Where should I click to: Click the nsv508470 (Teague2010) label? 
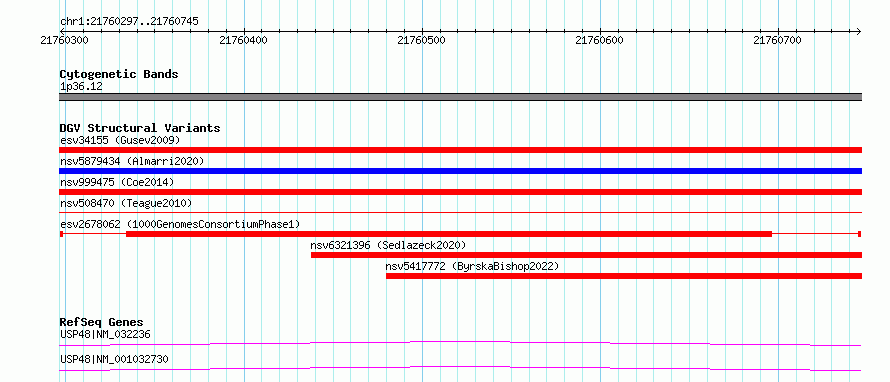pyautogui.click(x=126, y=203)
